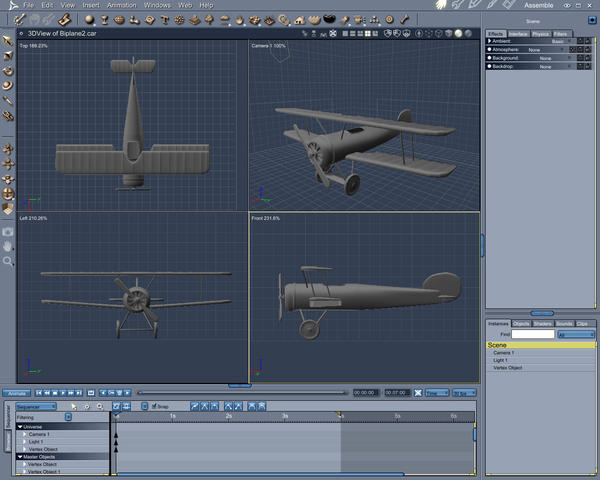Collapse the Master Objects group
The height and width of the screenshot is (480, 600).
click(20, 456)
